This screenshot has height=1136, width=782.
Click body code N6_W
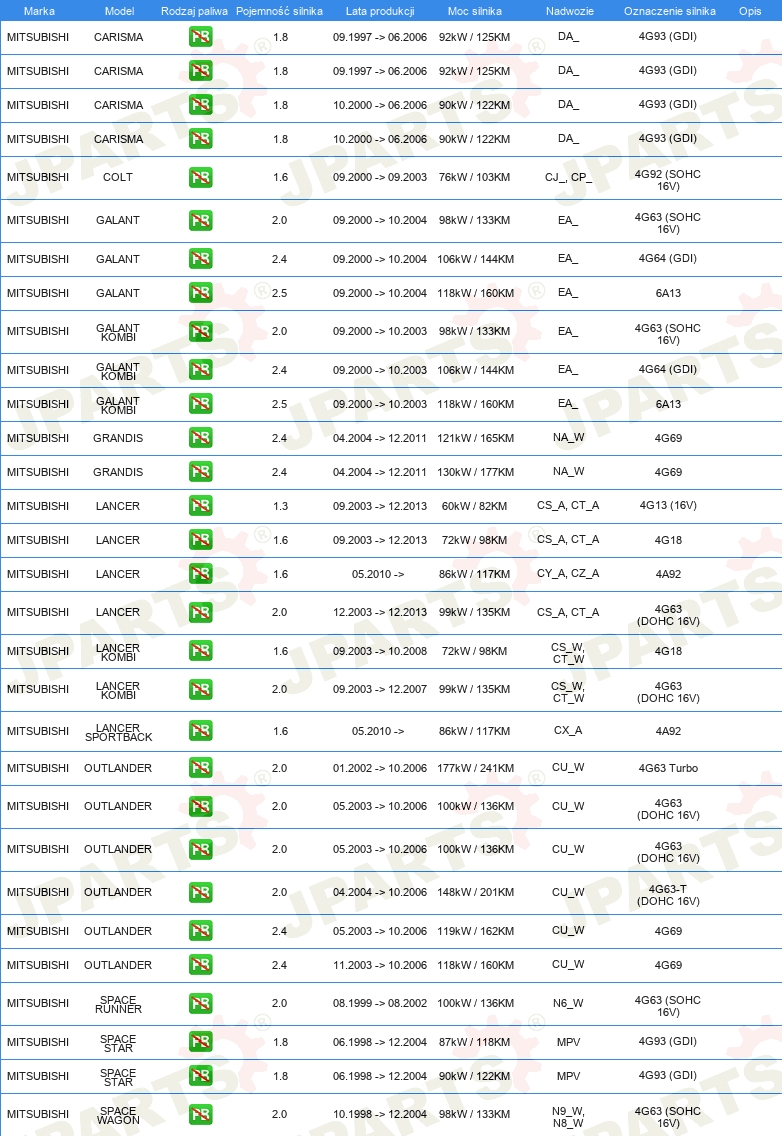[568, 1003]
